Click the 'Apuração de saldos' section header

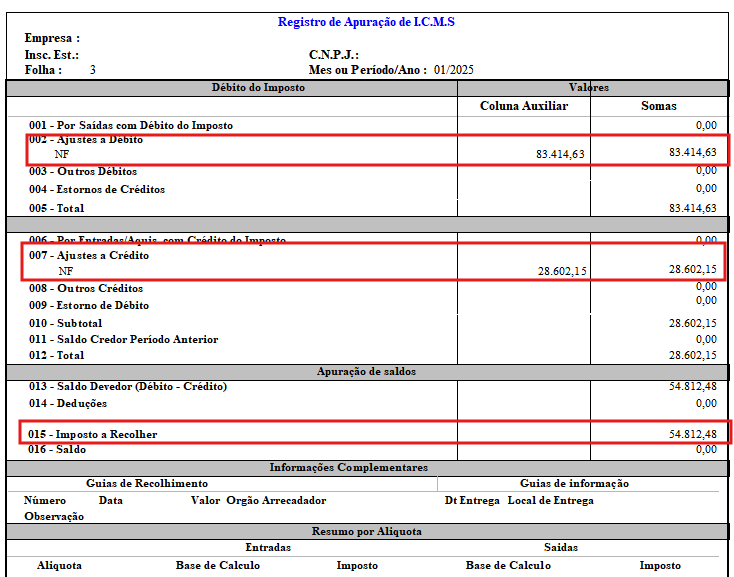tap(366, 372)
